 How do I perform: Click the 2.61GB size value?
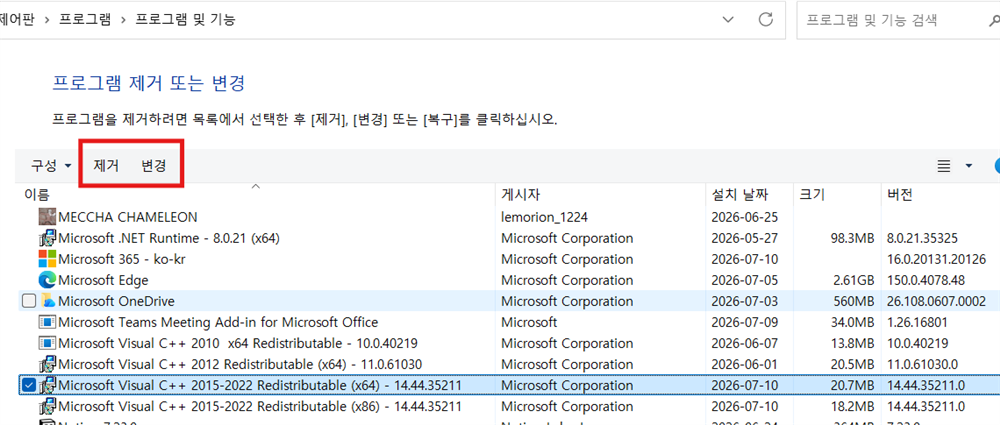point(852,280)
